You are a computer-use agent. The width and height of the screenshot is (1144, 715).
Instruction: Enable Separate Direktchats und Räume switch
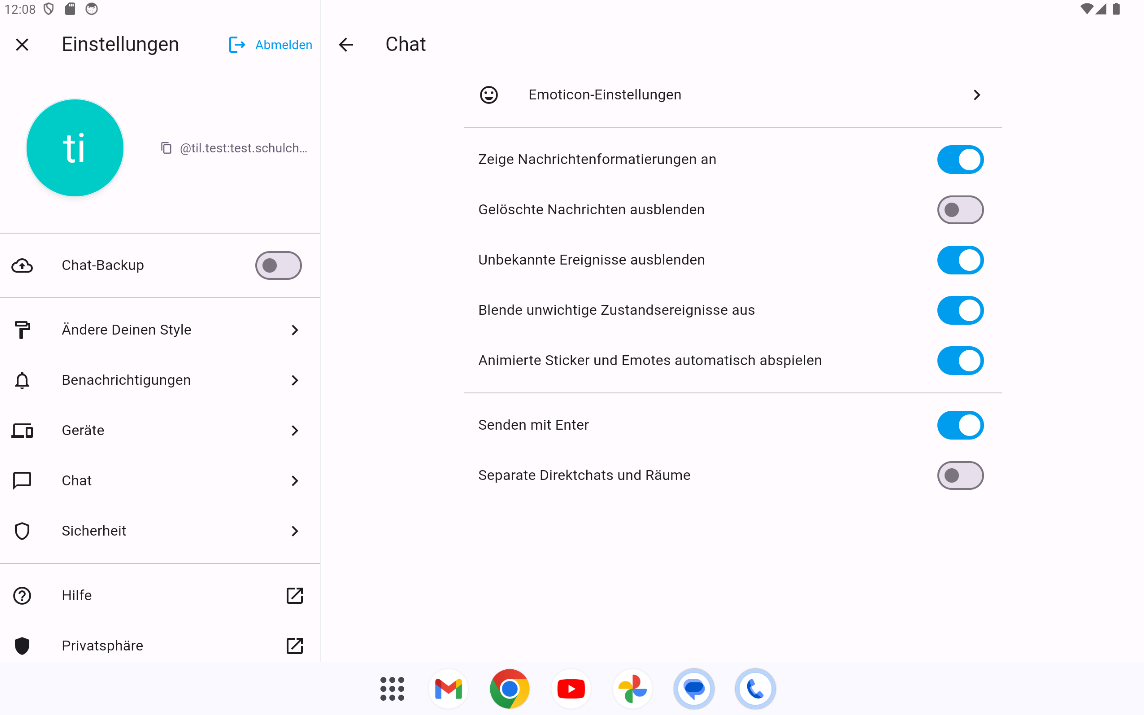(960, 476)
